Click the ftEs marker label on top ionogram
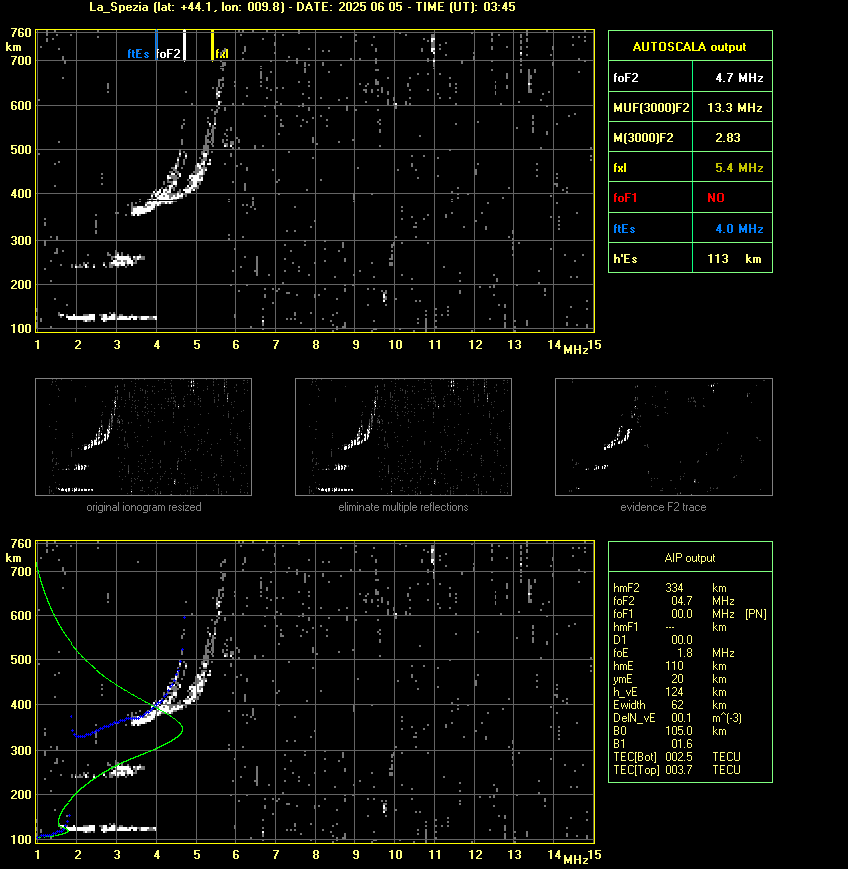848x869 pixels. (x=138, y=54)
